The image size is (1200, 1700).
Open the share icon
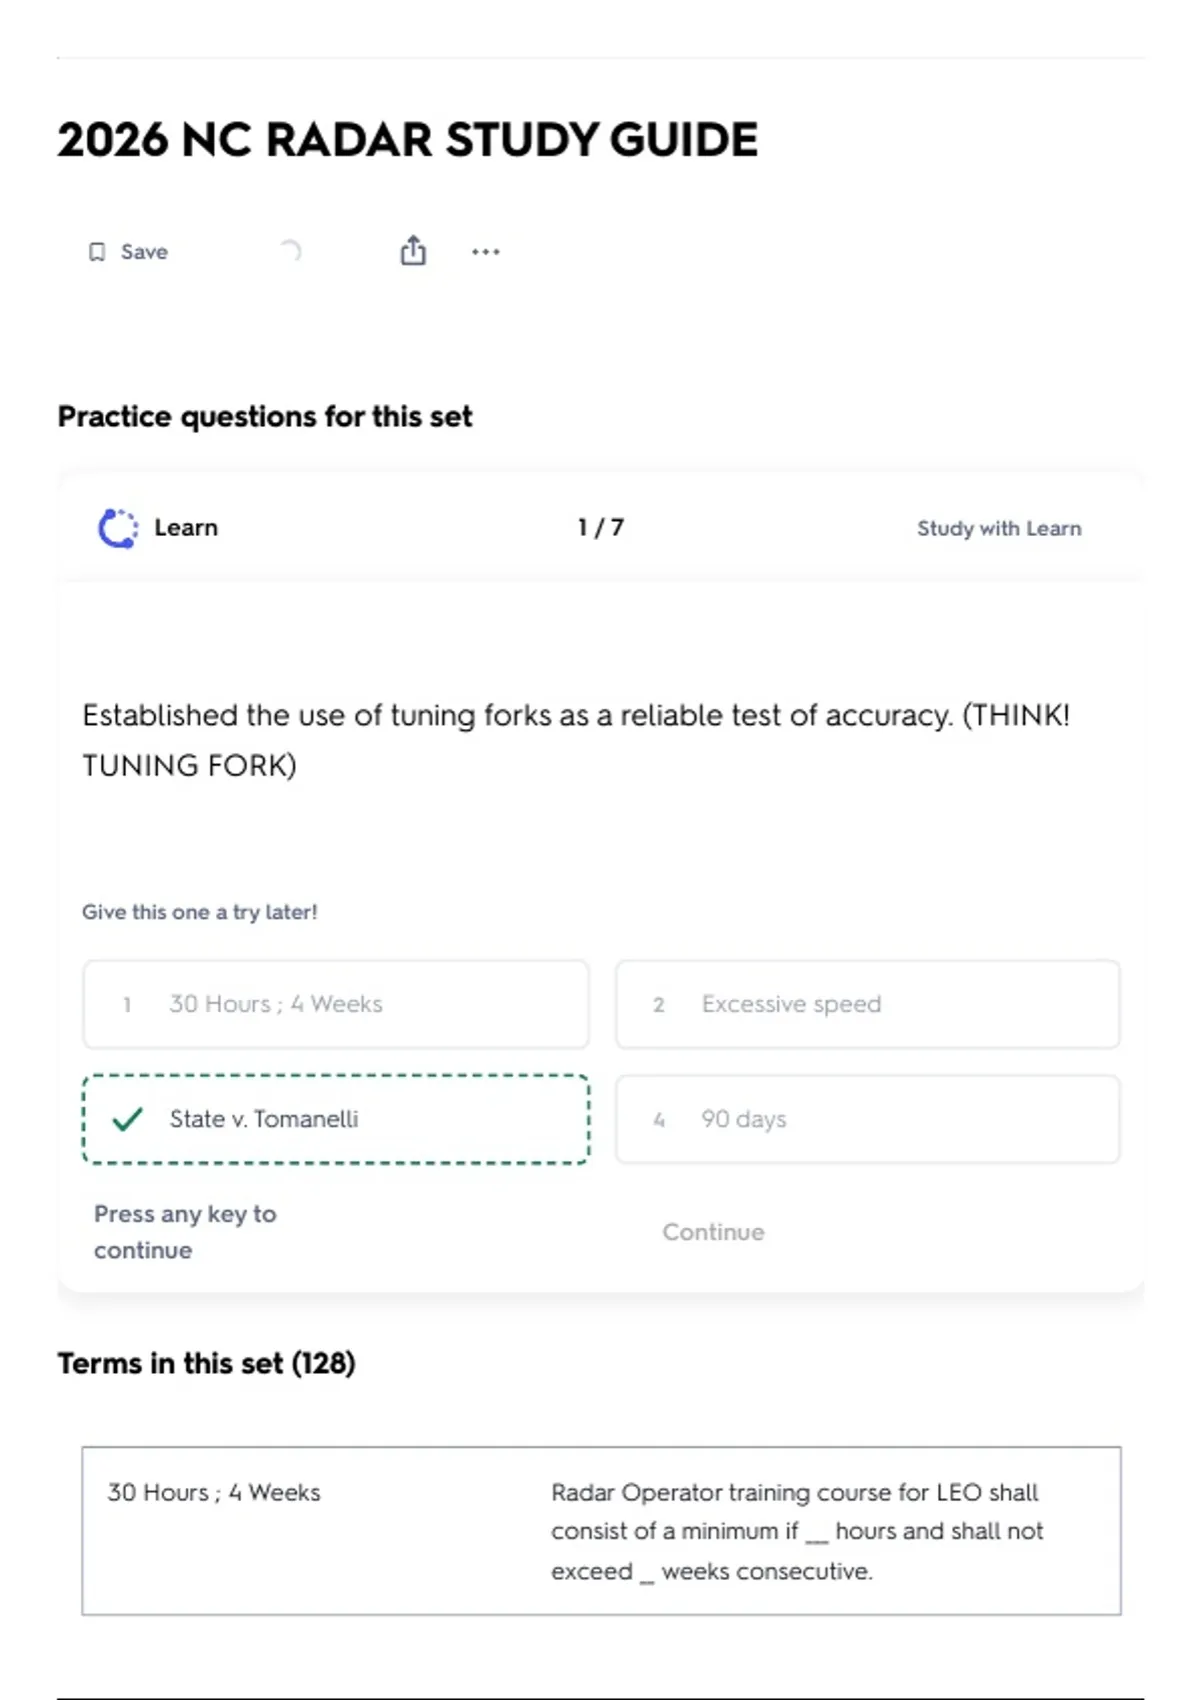[413, 251]
